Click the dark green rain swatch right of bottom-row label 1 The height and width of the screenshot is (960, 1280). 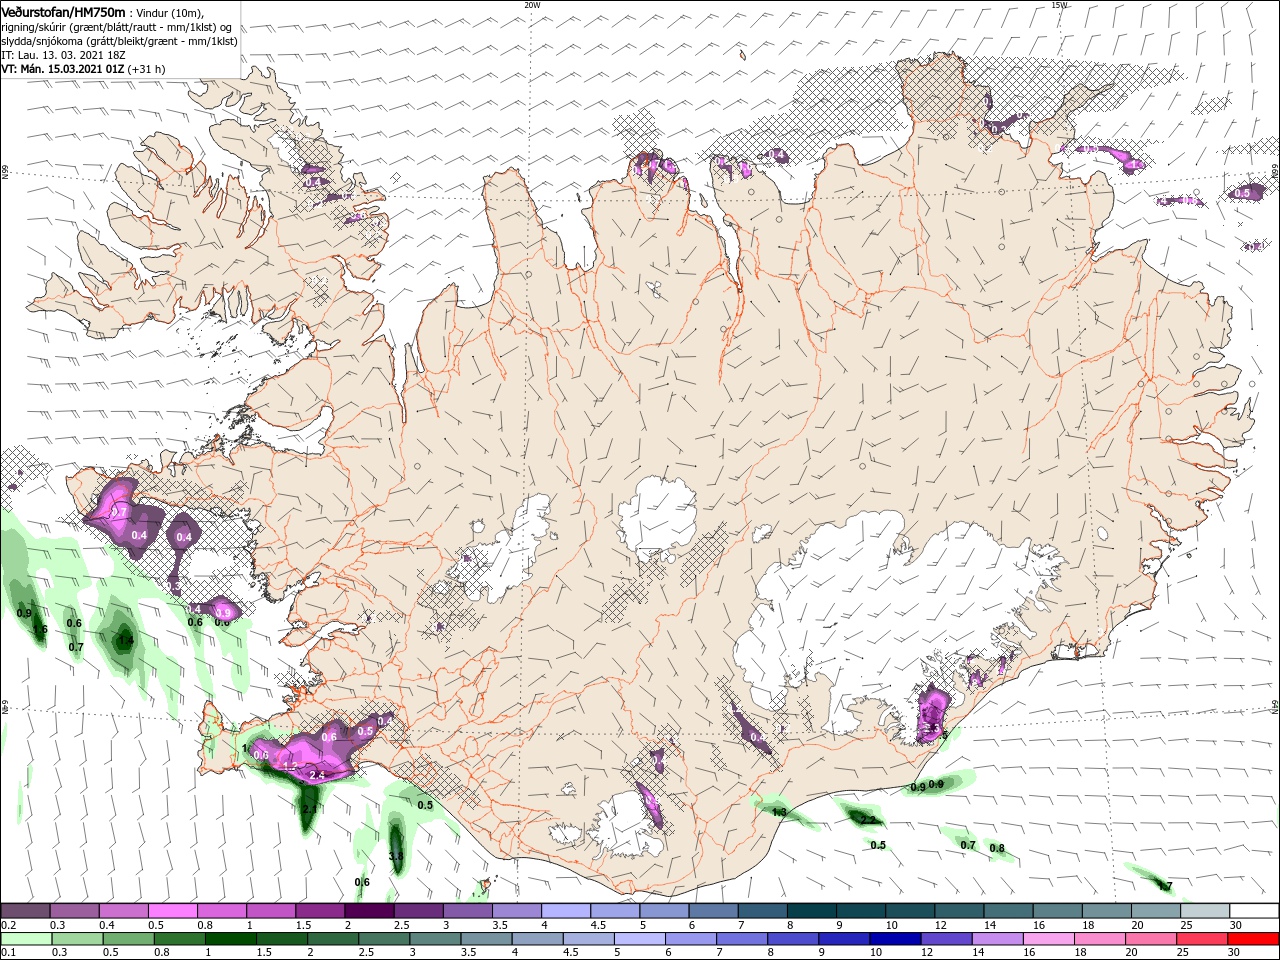pos(231,939)
